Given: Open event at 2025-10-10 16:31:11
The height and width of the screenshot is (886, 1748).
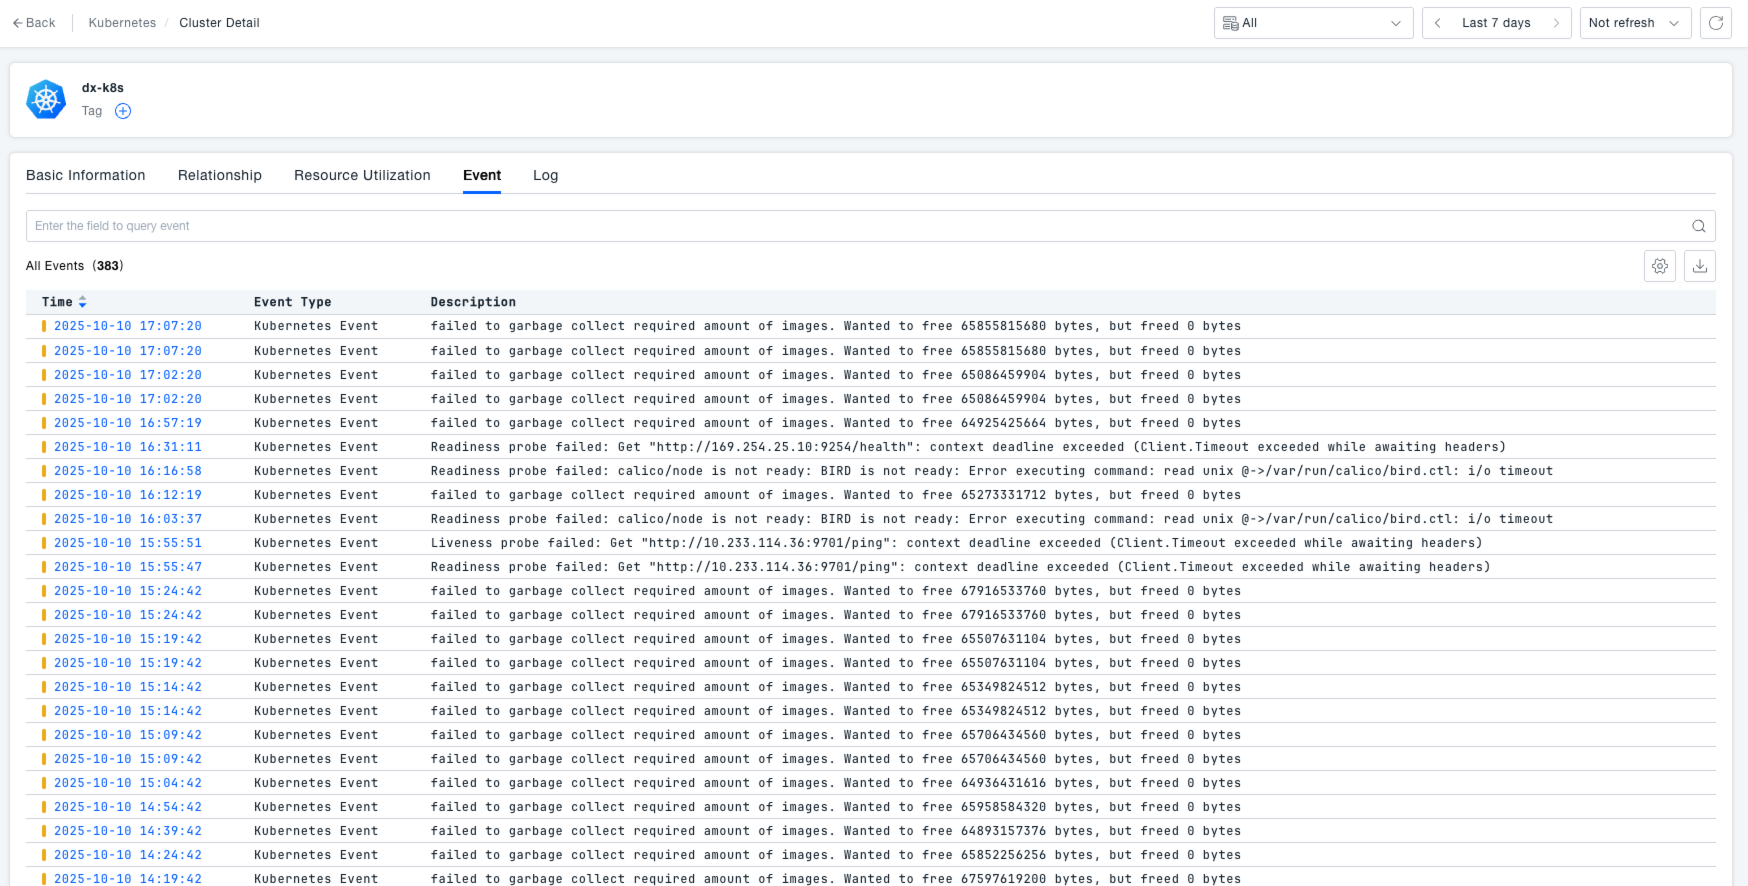Looking at the screenshot, I should (128, 447).
